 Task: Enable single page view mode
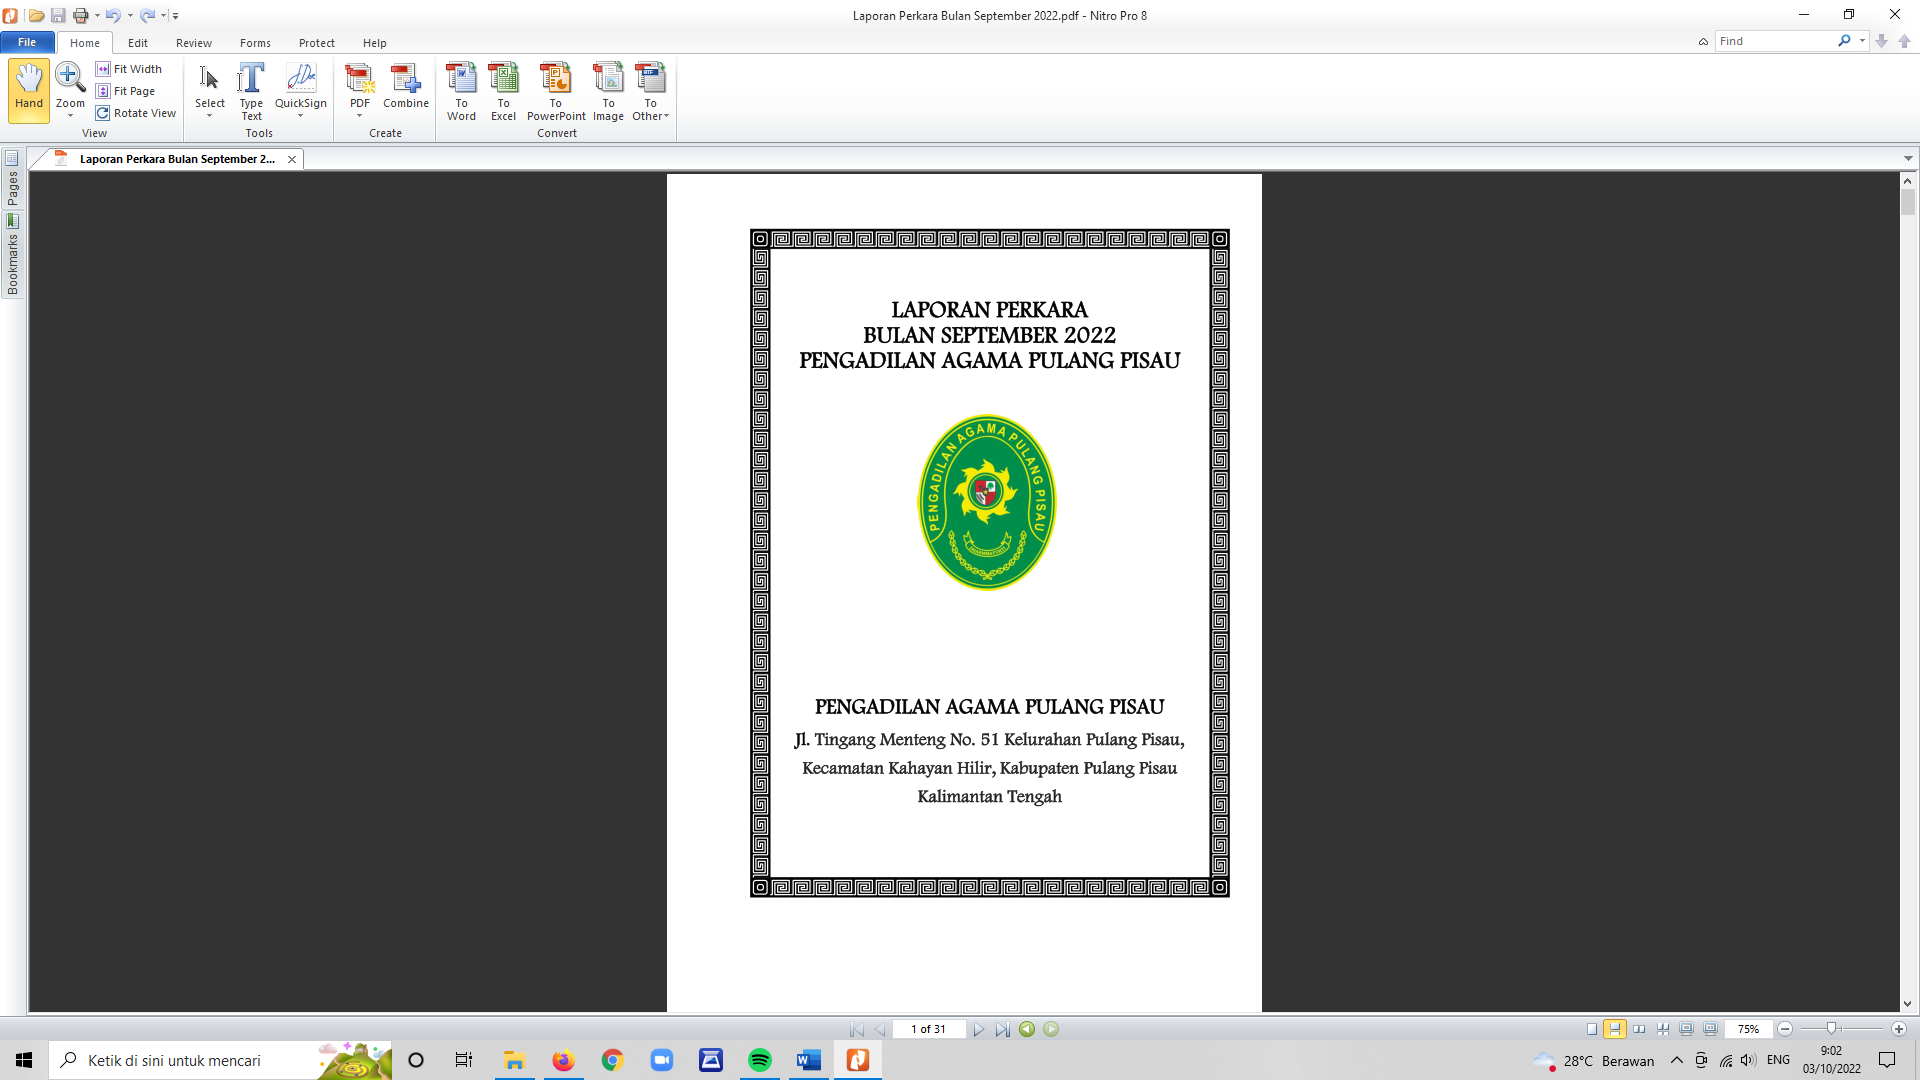pyautogui.click(x=1592, y=1029)
